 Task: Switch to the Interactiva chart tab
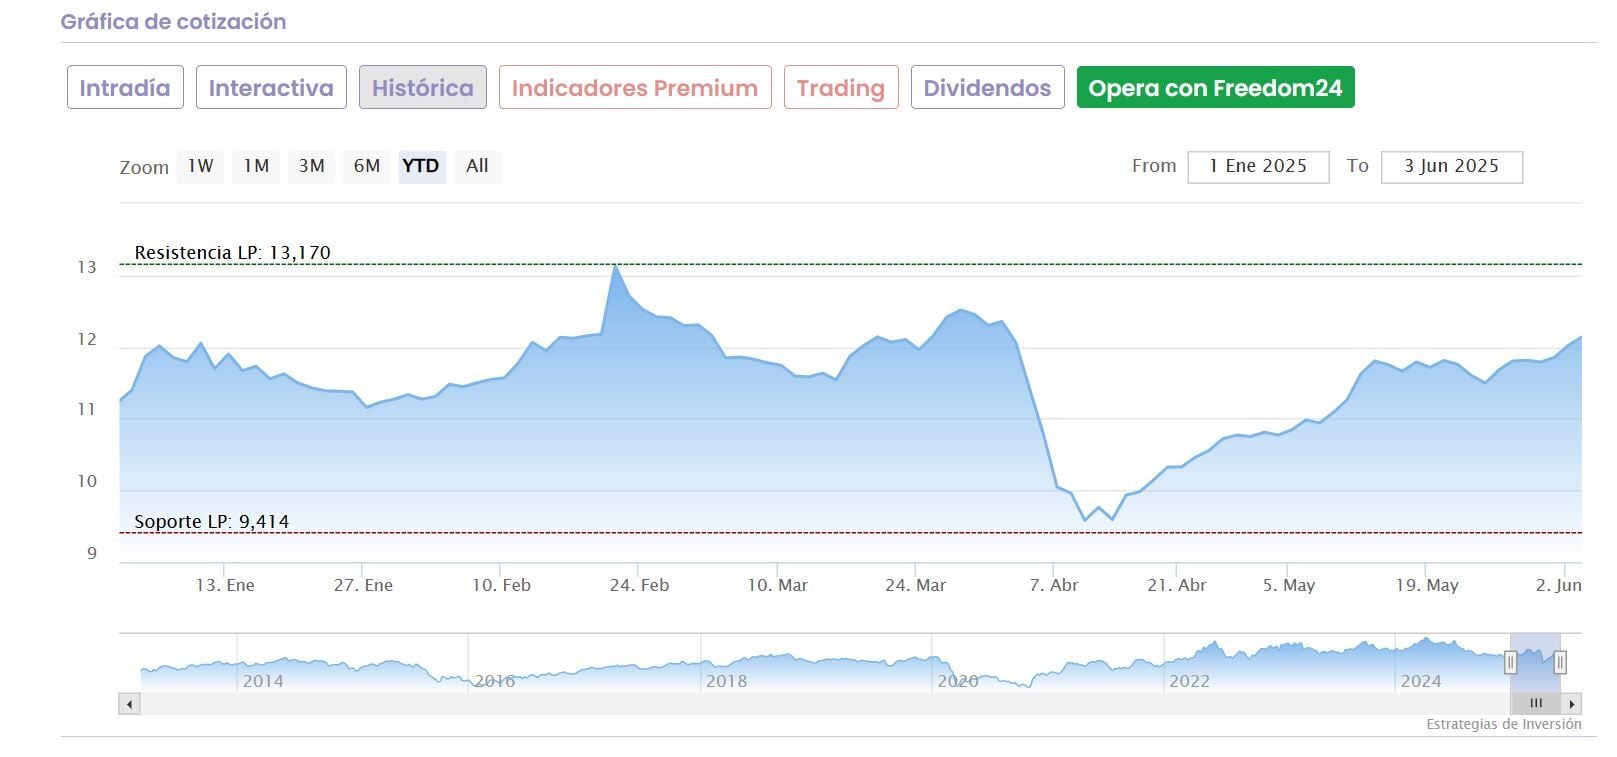[271, 88]
